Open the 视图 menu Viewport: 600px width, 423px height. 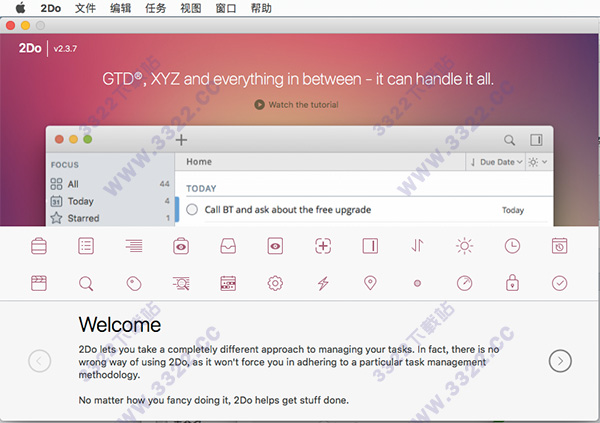pyautogui.click(x=191, y=8)
